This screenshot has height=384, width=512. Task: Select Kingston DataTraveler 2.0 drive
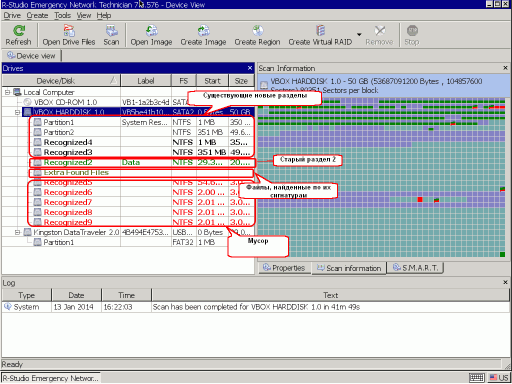coord(76,232)
